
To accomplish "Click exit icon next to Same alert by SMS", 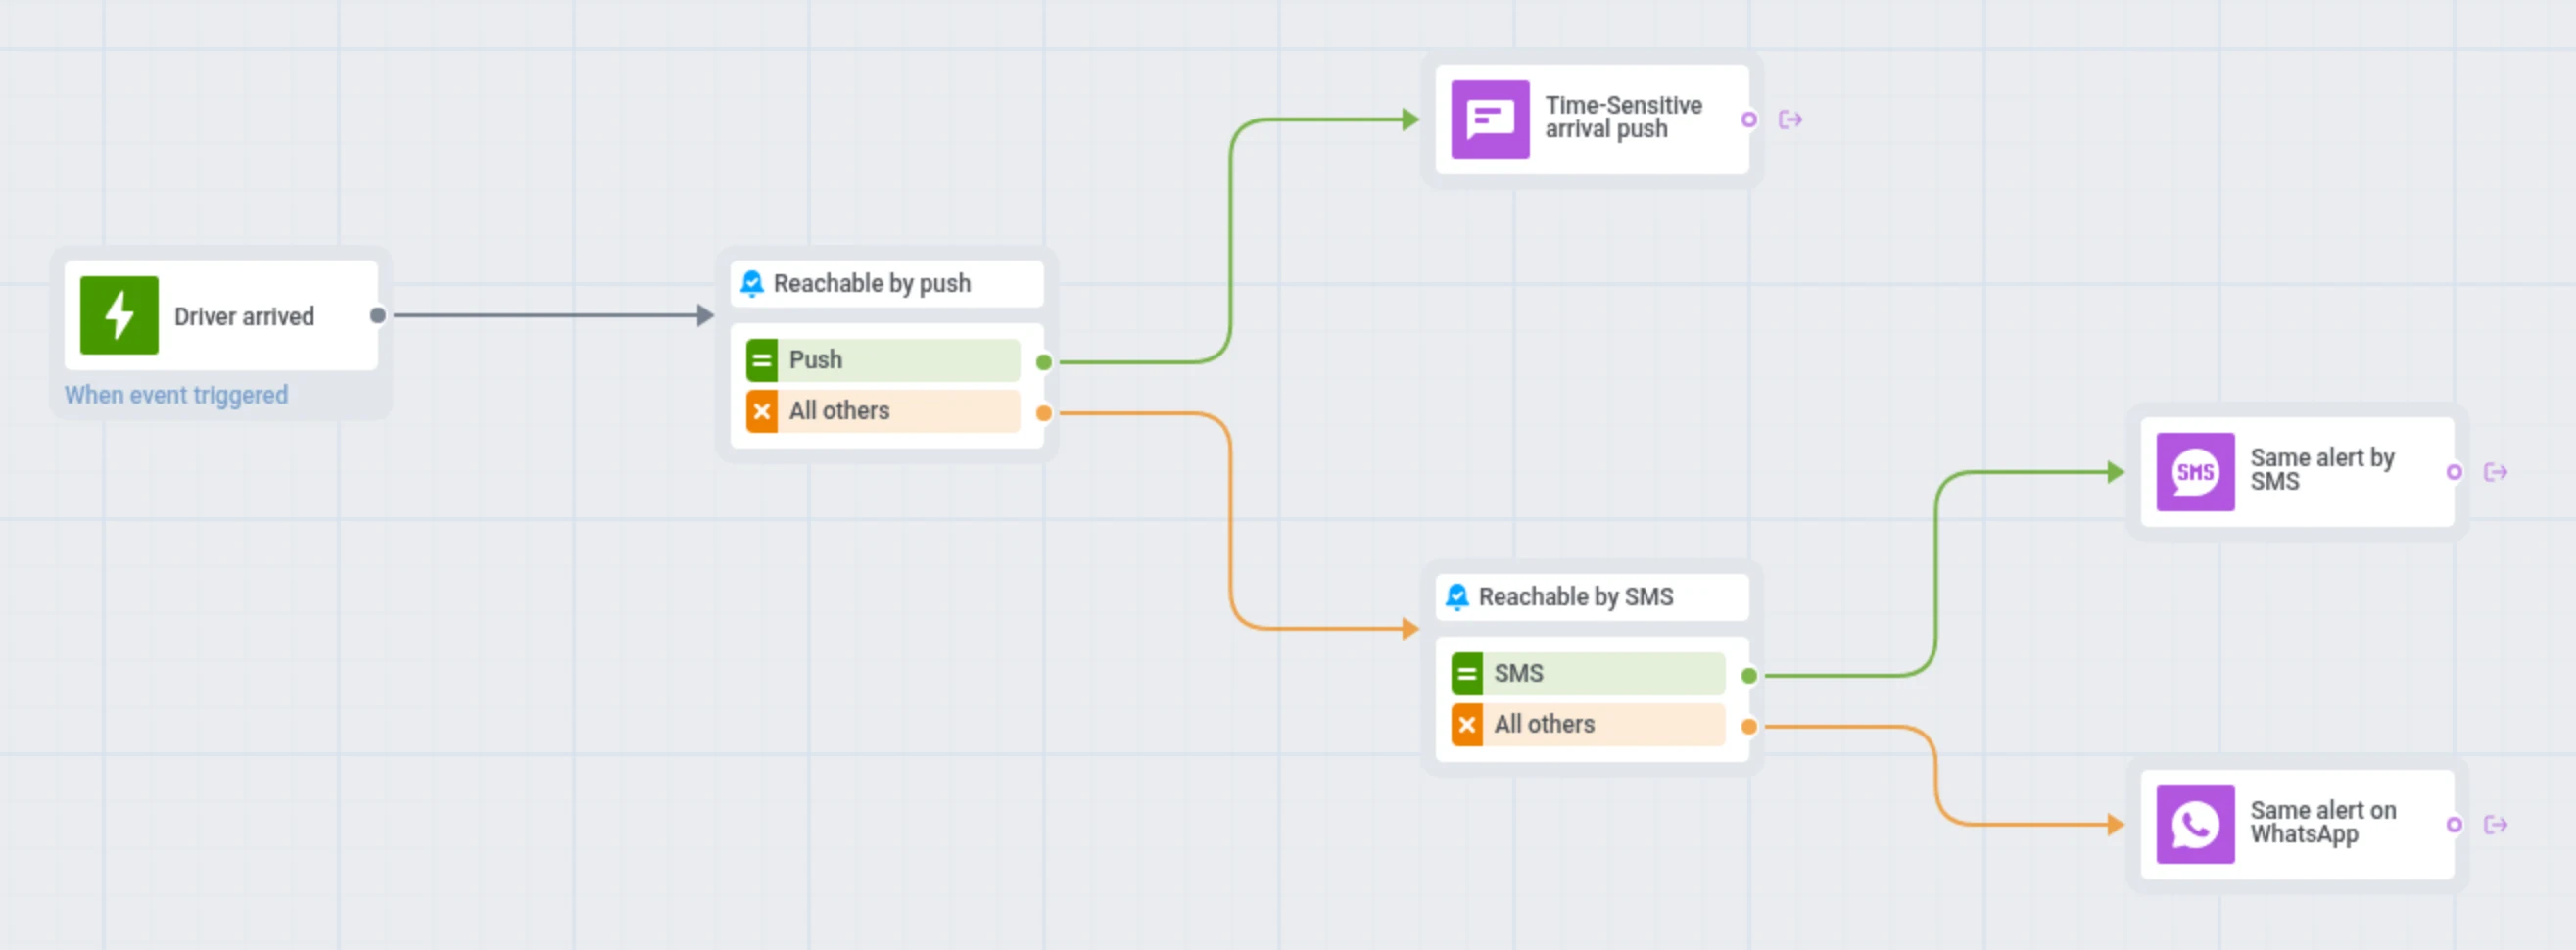I will click(2495, 472).
